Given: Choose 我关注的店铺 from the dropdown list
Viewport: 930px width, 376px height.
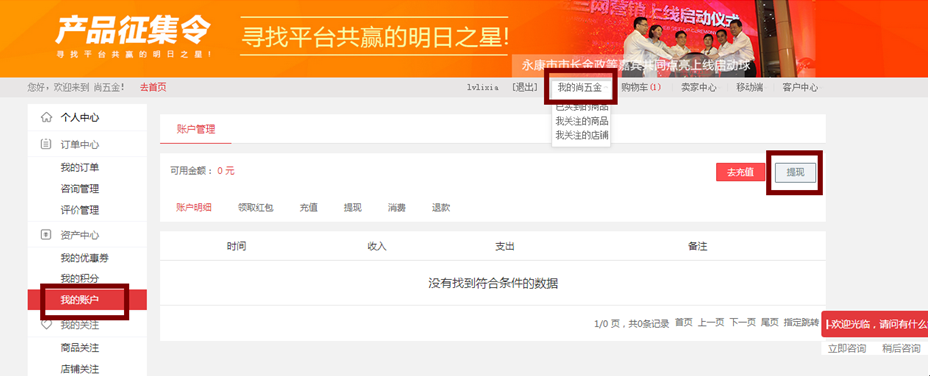Looking at the screenshot, I should point(582,135).
